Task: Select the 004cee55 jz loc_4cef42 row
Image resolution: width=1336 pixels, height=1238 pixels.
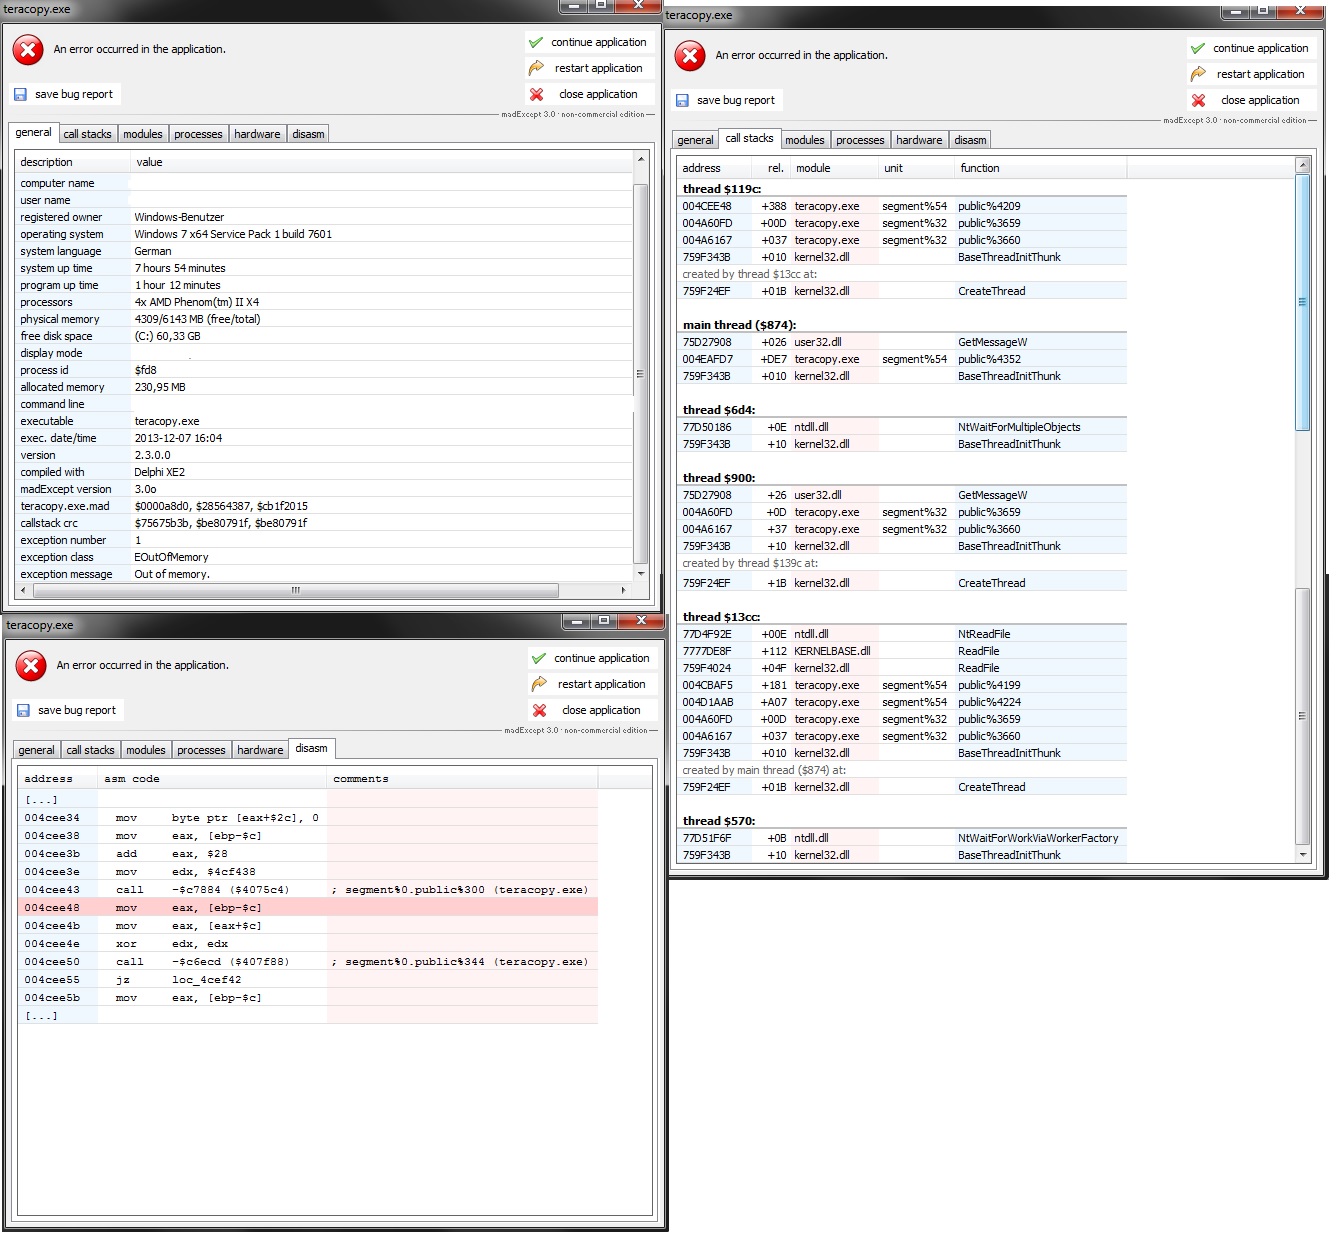Action: click(308, 980)
